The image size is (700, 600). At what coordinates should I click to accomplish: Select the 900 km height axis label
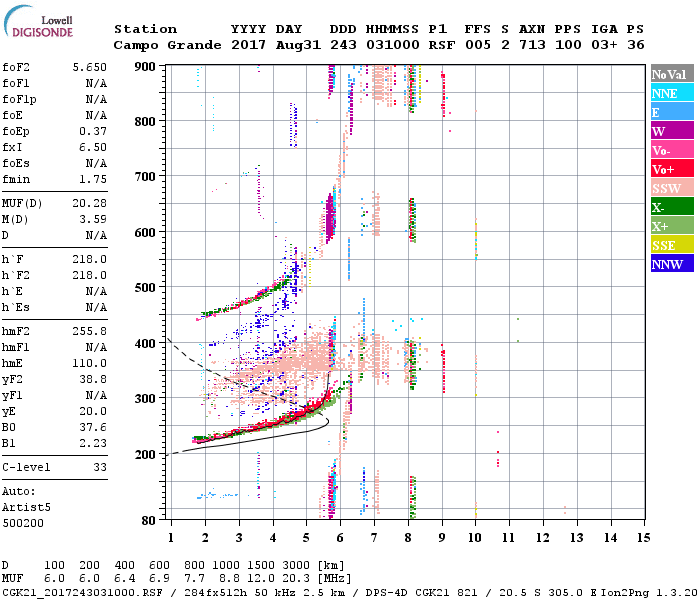146,67
